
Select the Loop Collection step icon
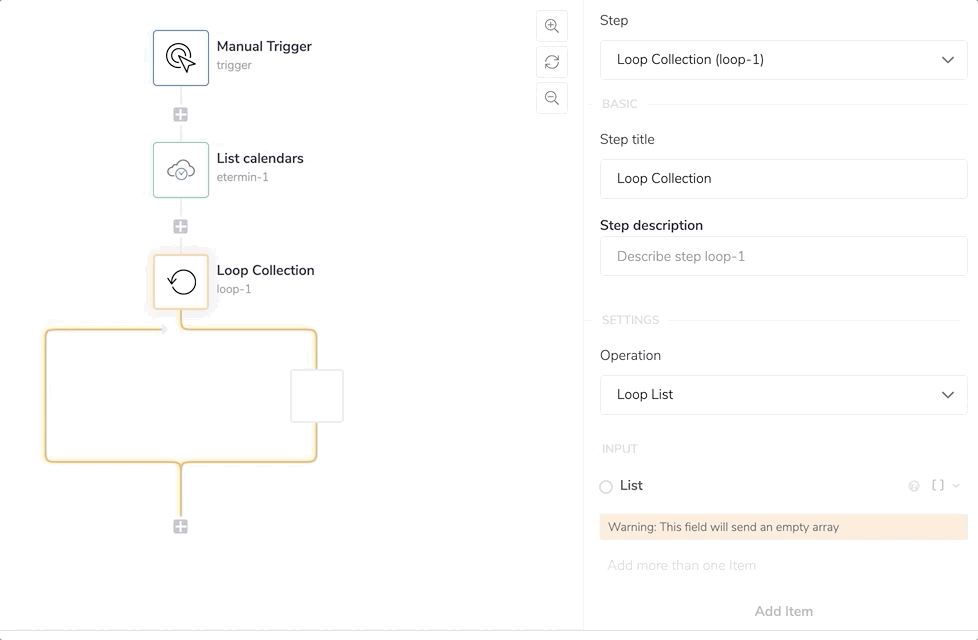point(181,282)
